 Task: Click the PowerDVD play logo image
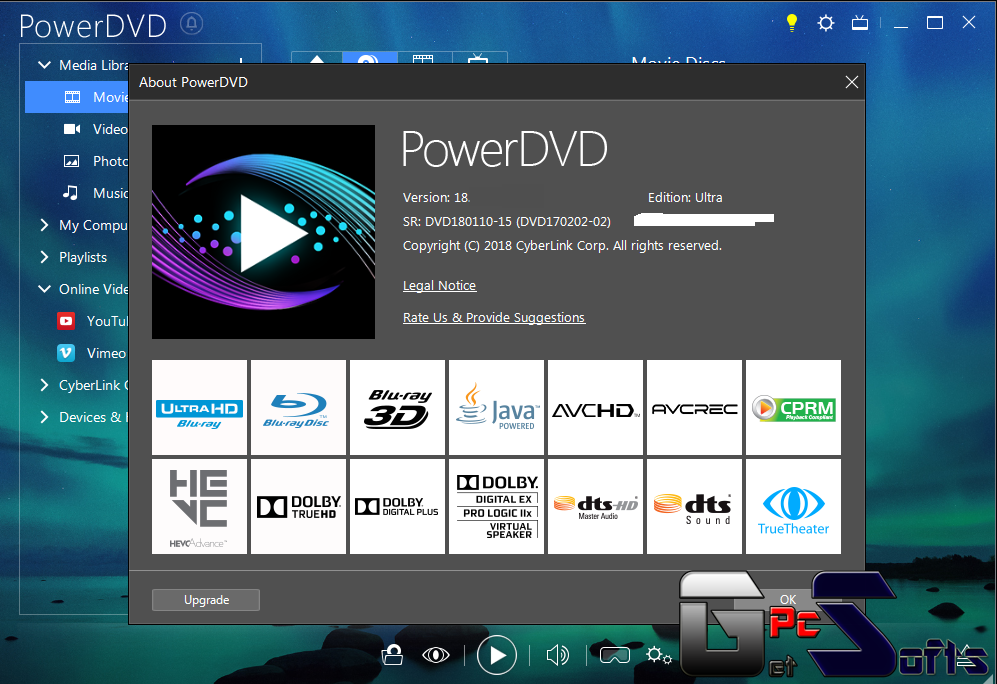tap(263, 232)
